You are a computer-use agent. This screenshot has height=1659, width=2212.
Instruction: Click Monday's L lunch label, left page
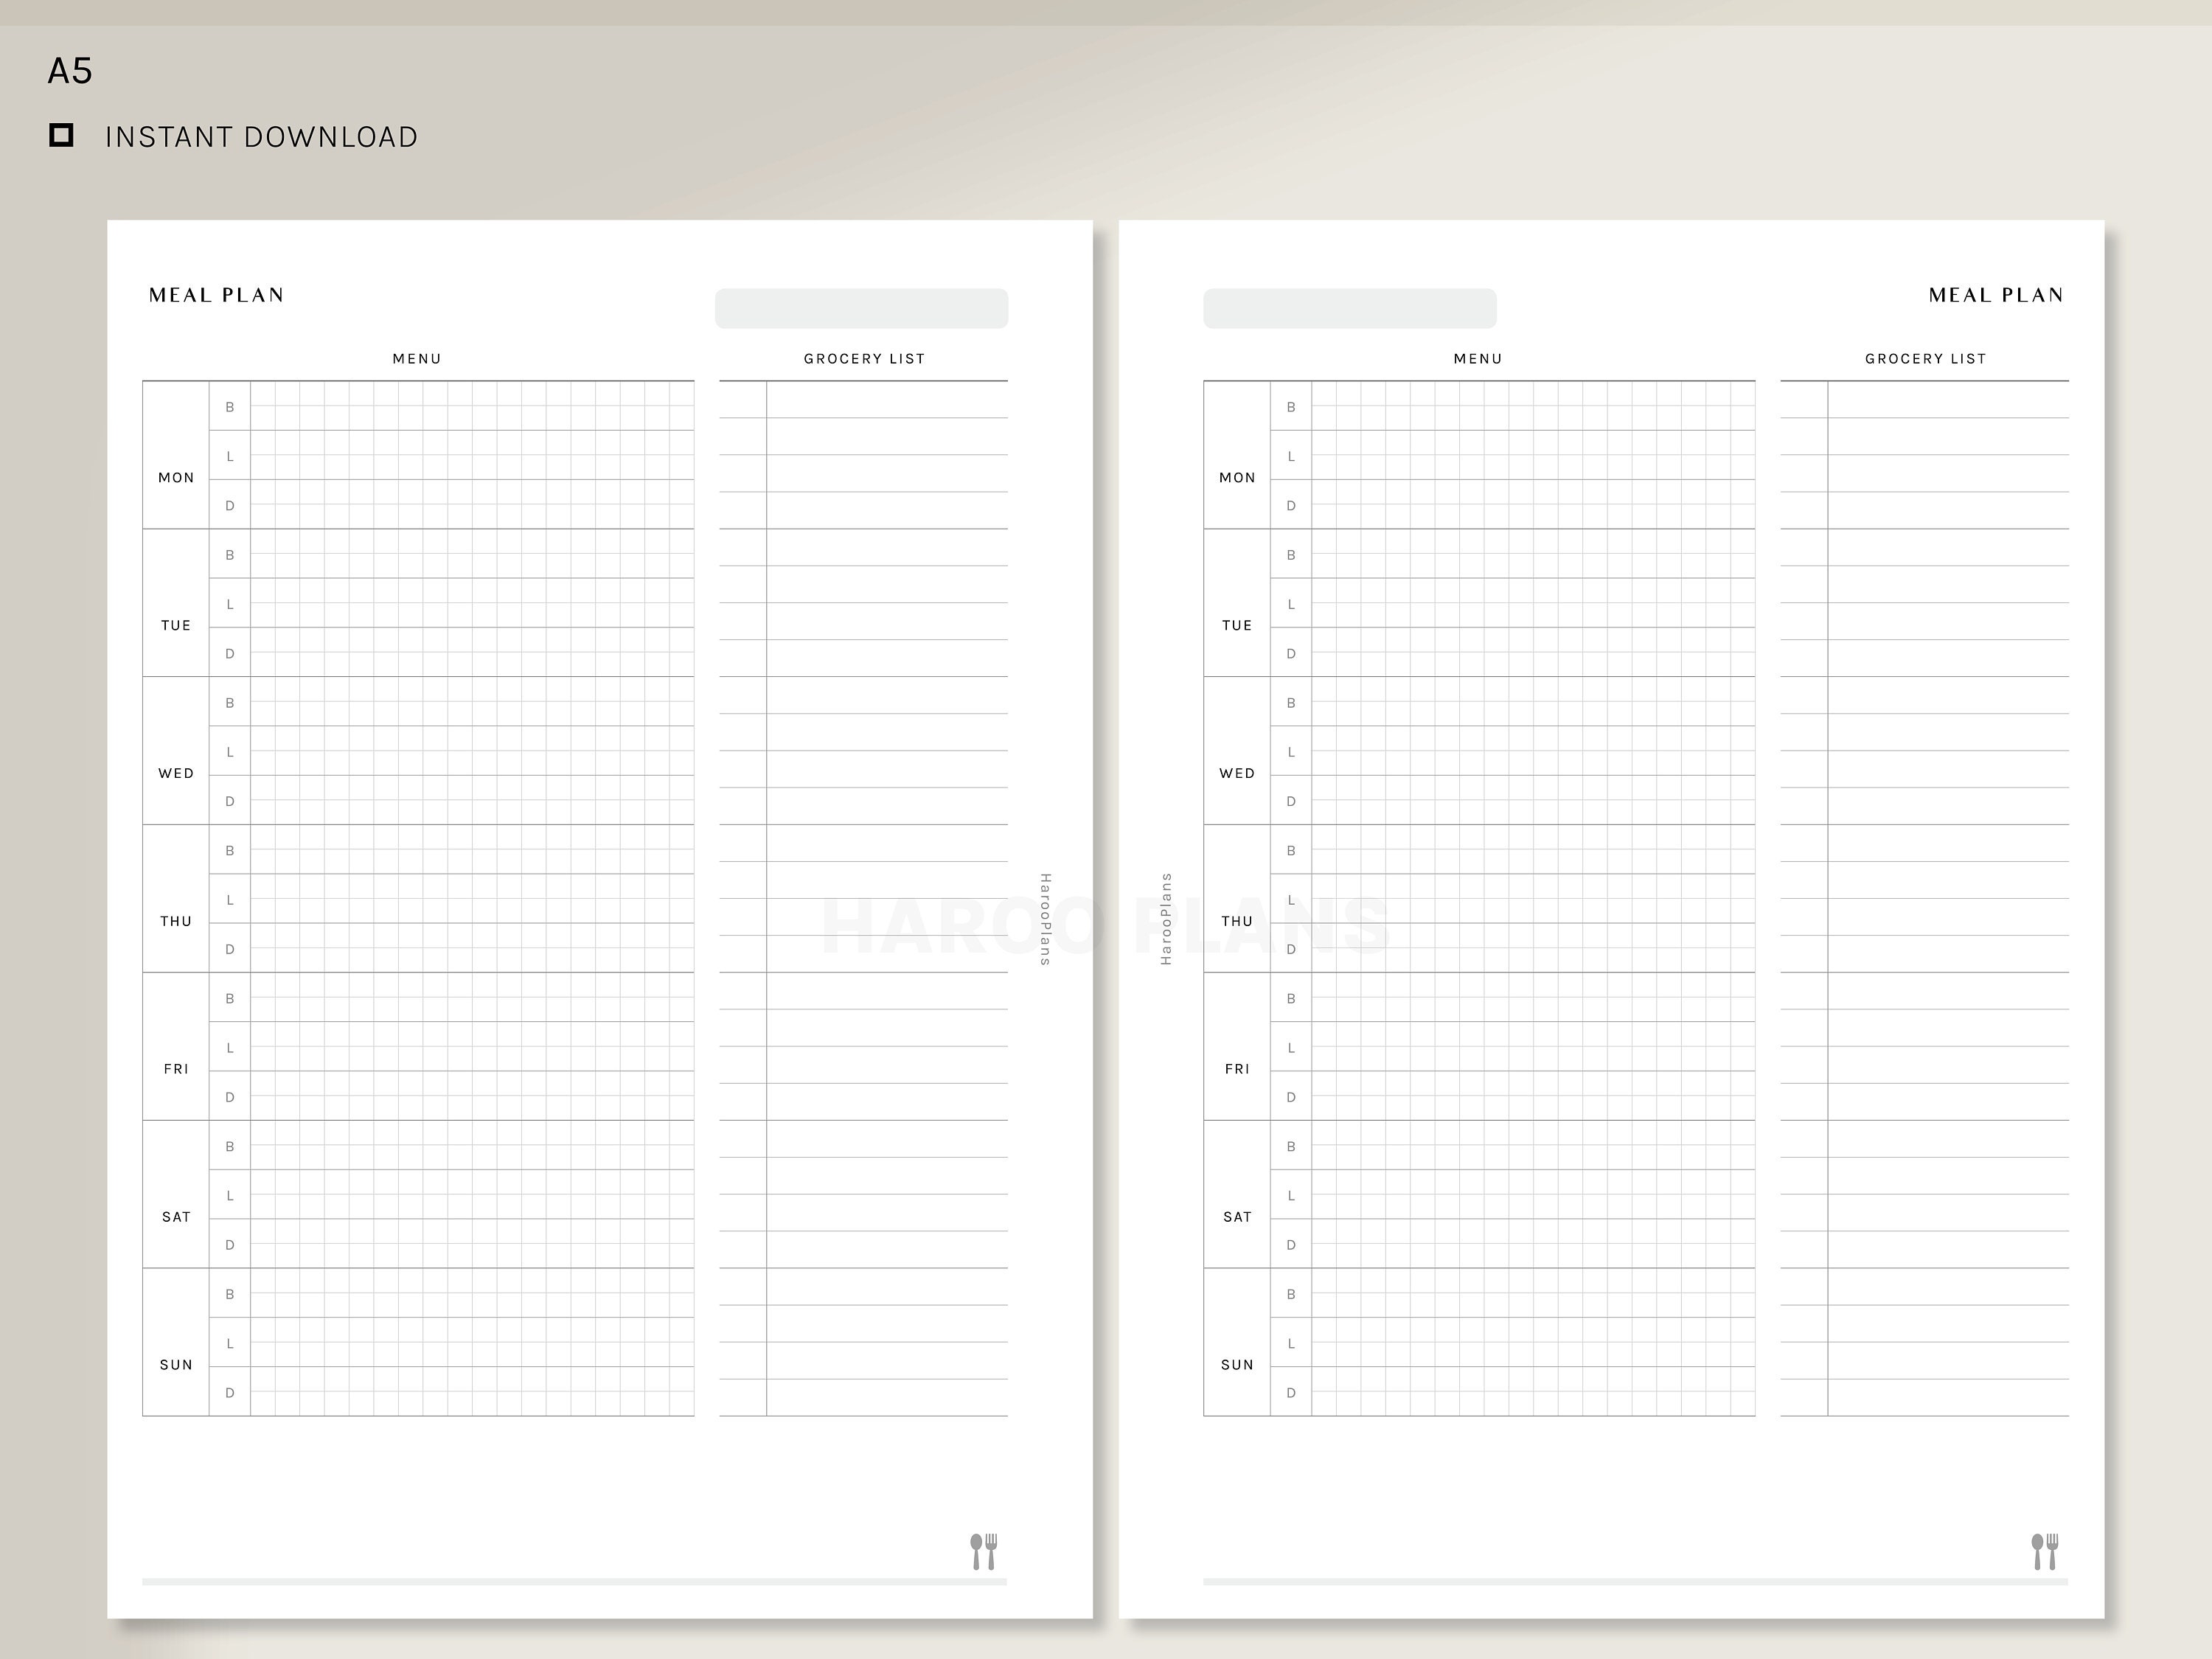(x=230, y=457)
